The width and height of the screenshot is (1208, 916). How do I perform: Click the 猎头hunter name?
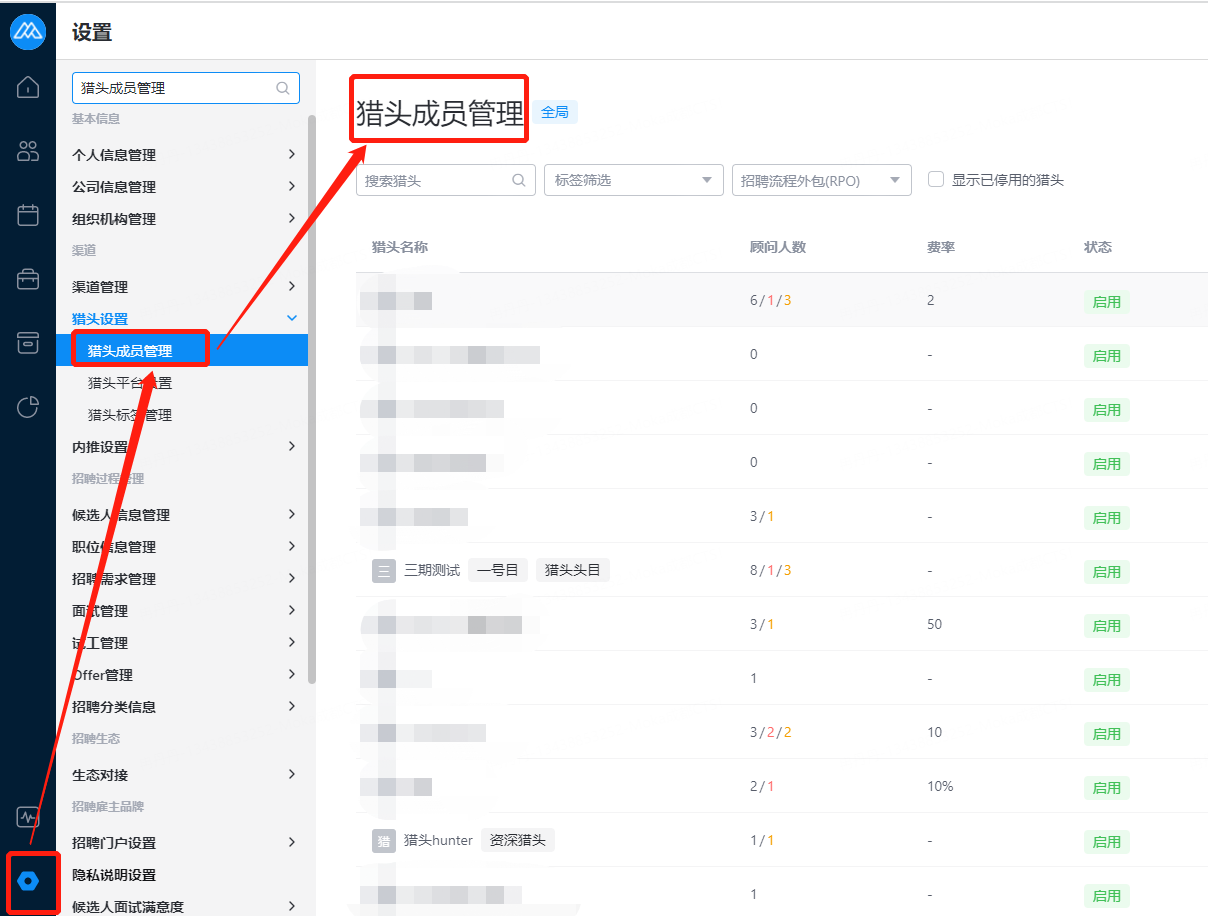pos(438,841)
